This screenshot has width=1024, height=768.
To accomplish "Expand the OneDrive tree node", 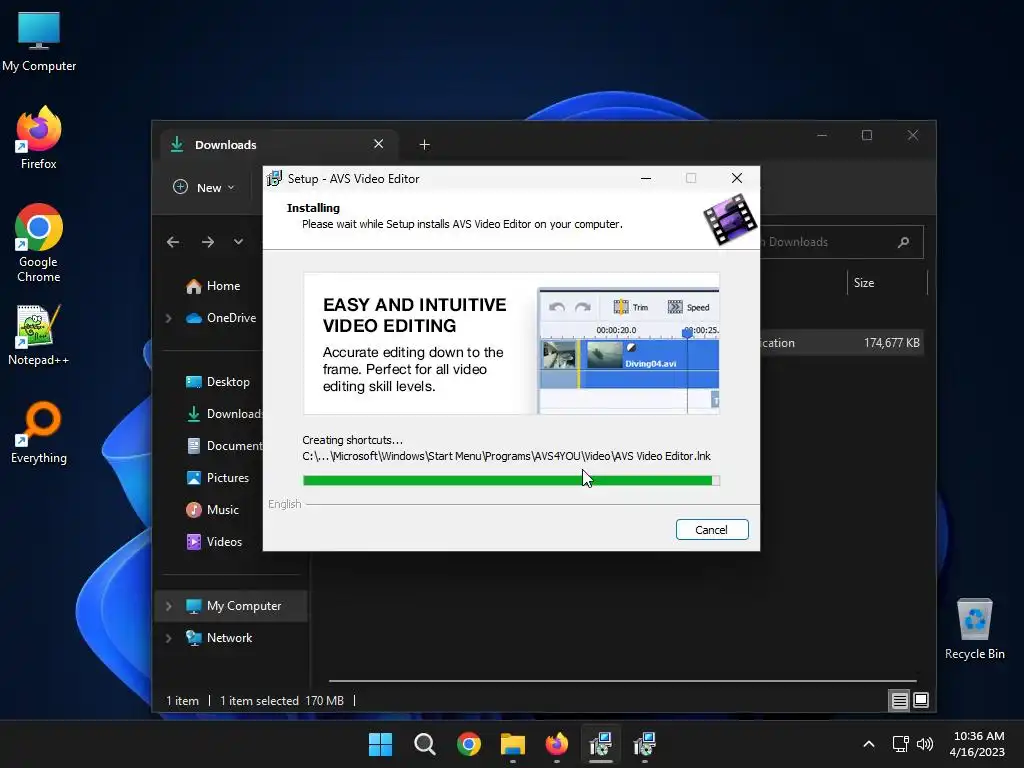I will [x=168, y=318].
